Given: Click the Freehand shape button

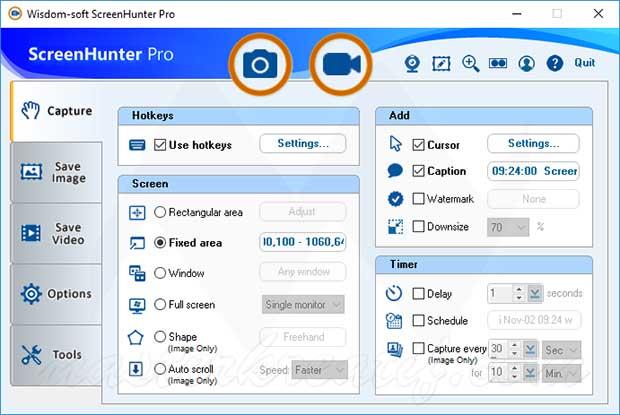Looking at the screenshot, I should point(303,337).
